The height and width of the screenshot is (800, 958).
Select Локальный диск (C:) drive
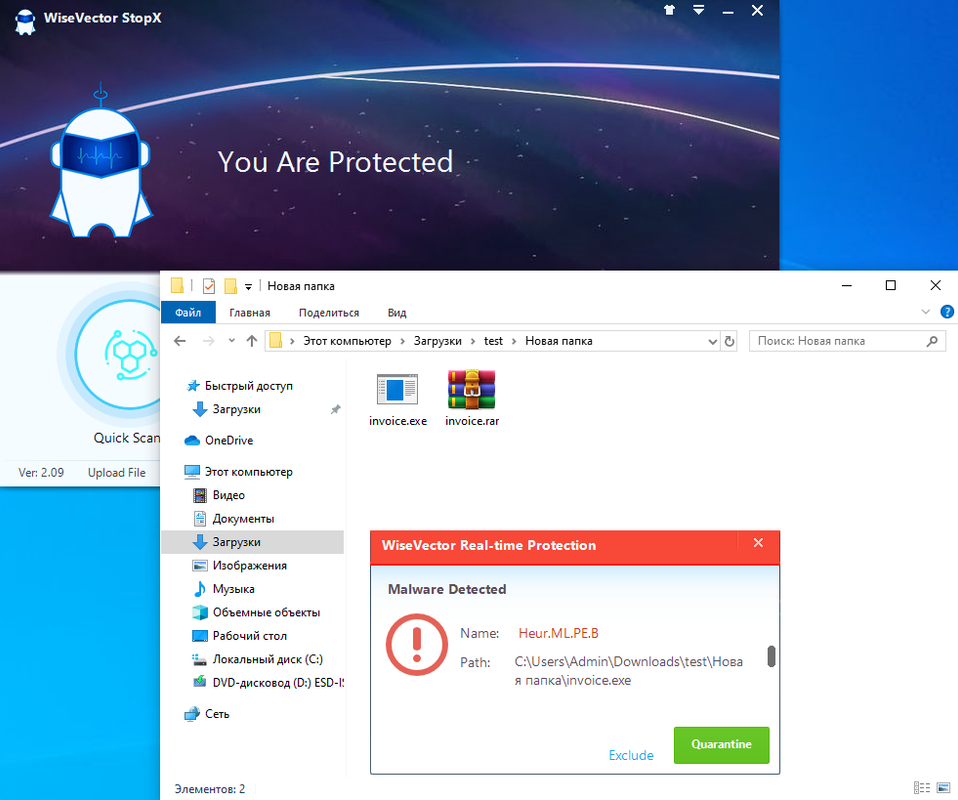coord(267,659)
